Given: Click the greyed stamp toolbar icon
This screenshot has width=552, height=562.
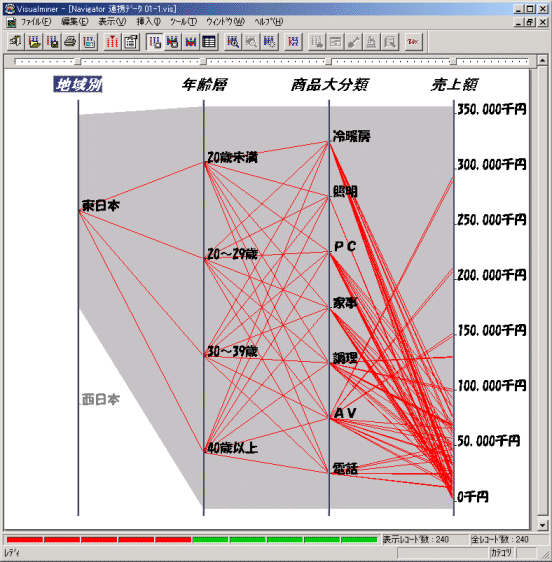Looking at the screenshot, I should click(x=372, y=42).
